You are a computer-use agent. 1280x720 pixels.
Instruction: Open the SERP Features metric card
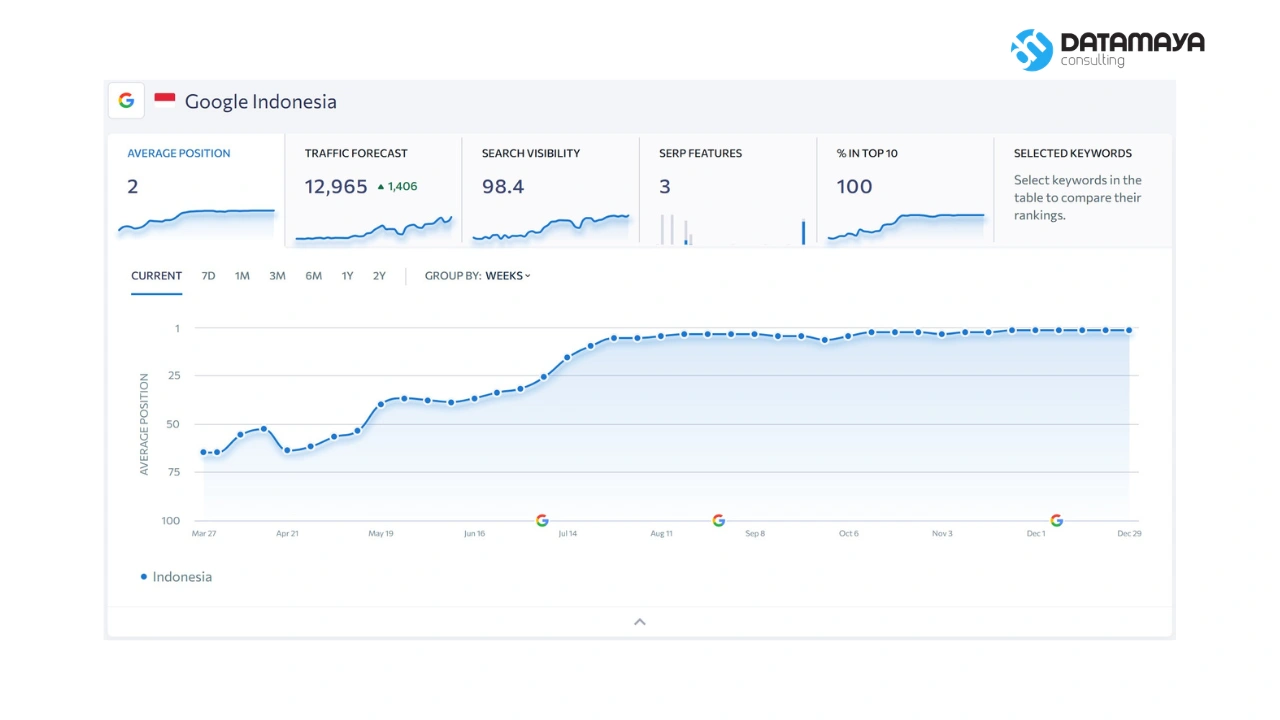click(727, 190)
